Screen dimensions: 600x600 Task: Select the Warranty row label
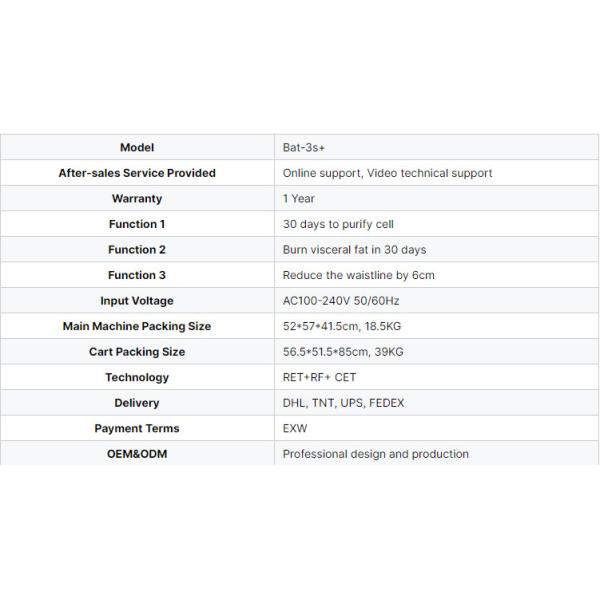point(137,198)
